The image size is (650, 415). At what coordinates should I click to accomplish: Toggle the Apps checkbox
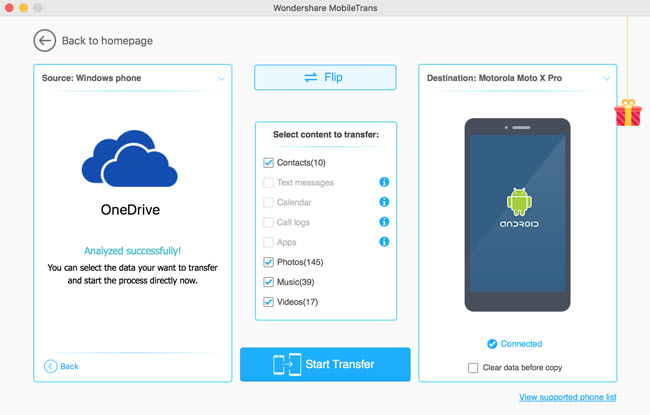pyautogui.click(x=269, y=242)
